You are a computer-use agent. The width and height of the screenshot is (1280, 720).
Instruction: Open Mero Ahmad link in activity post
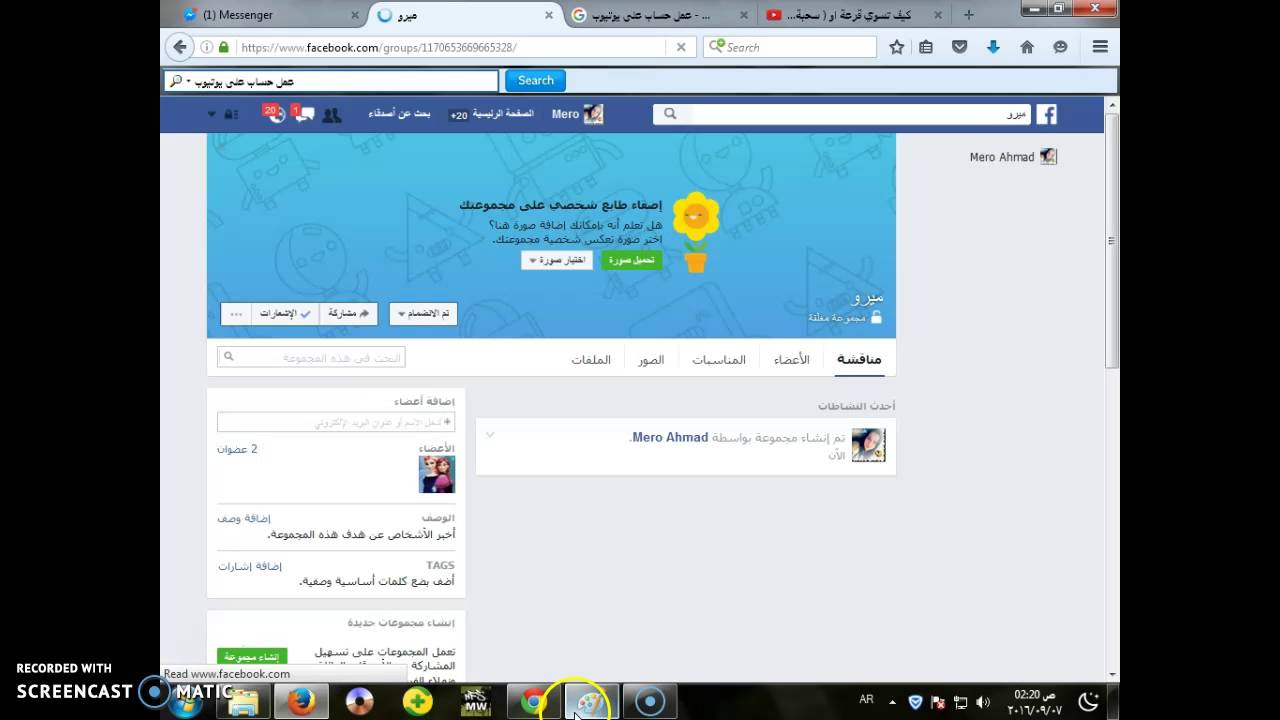click(670, 437)
